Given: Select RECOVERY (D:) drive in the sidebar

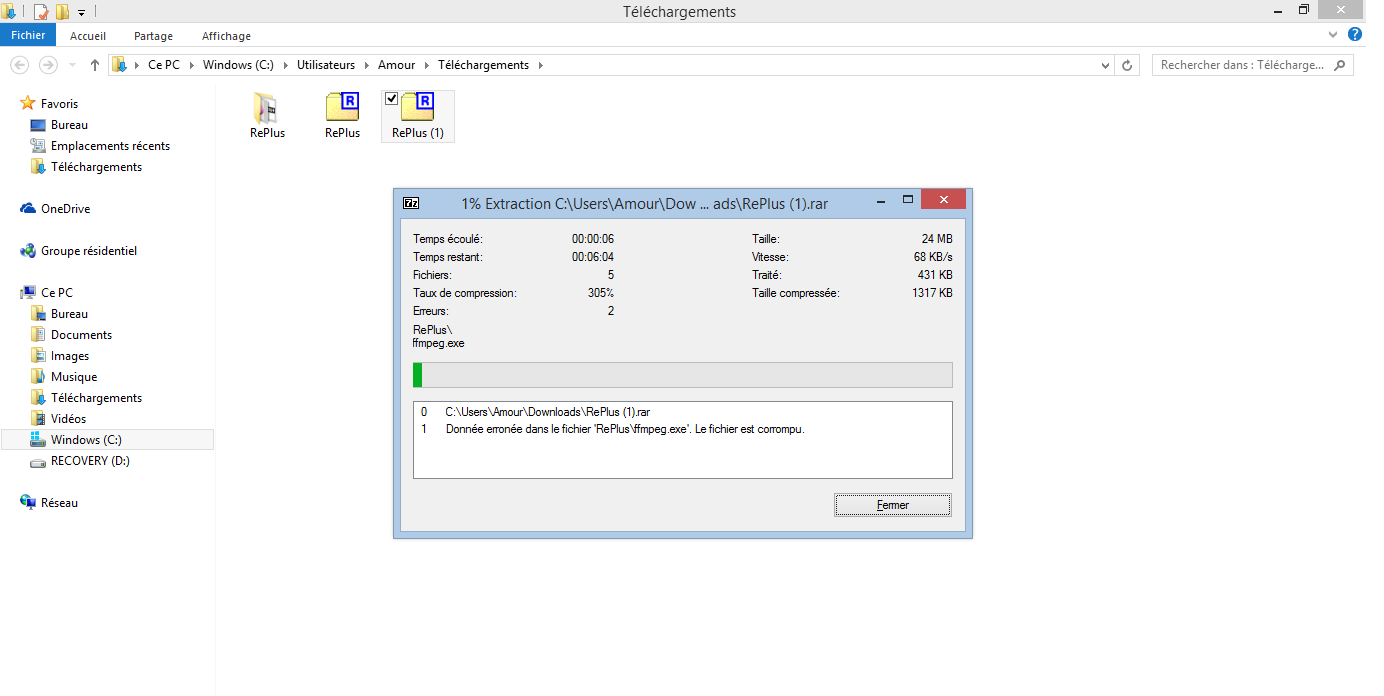Looking at the screenshot, I should pos(90,461).
